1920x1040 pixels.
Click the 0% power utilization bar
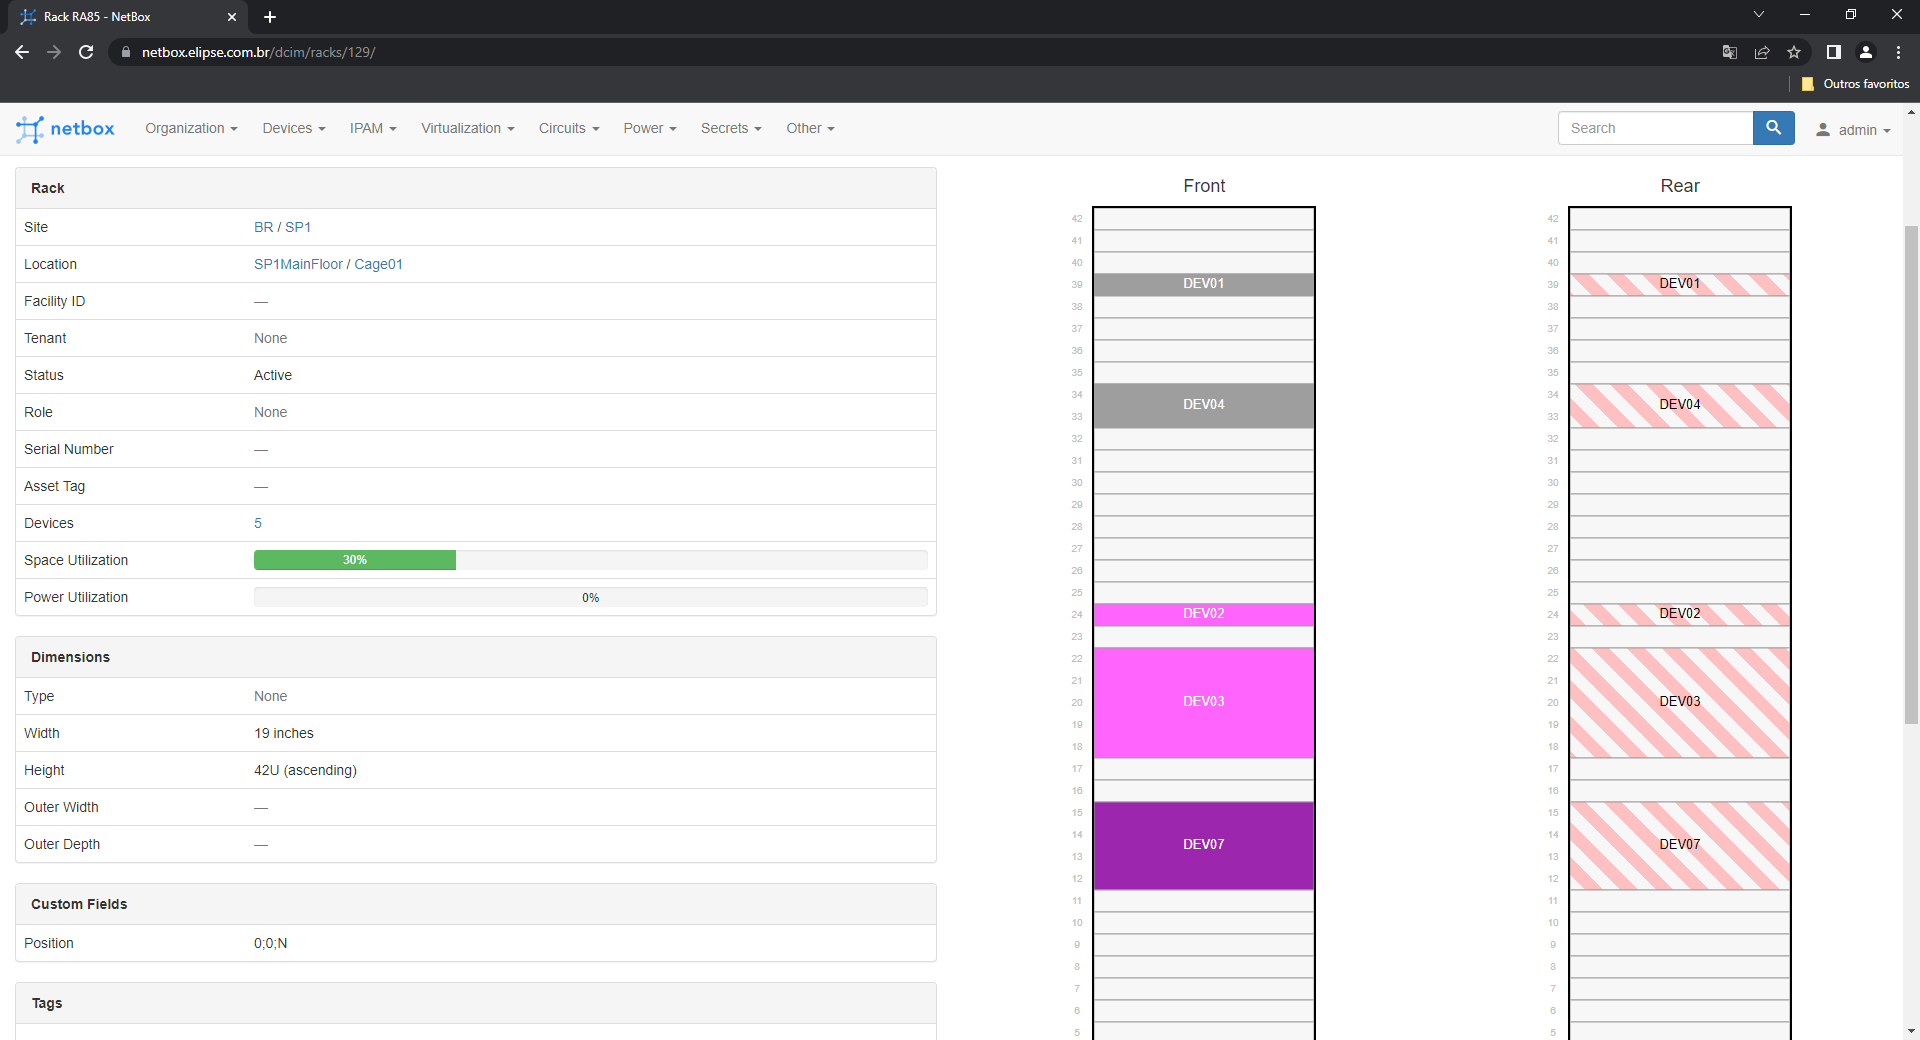point(591,597)
